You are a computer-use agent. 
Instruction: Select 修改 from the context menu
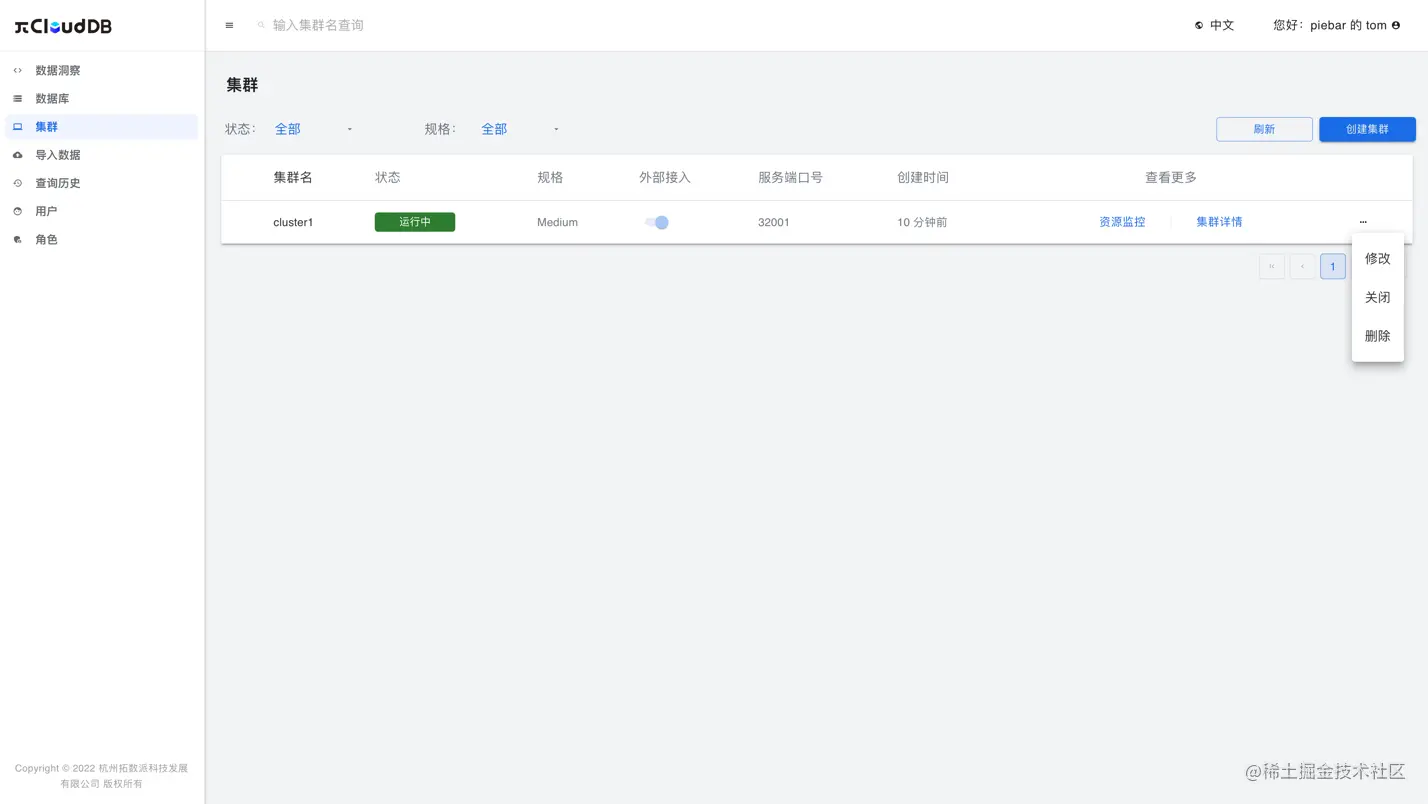(x=1378, y=258)
